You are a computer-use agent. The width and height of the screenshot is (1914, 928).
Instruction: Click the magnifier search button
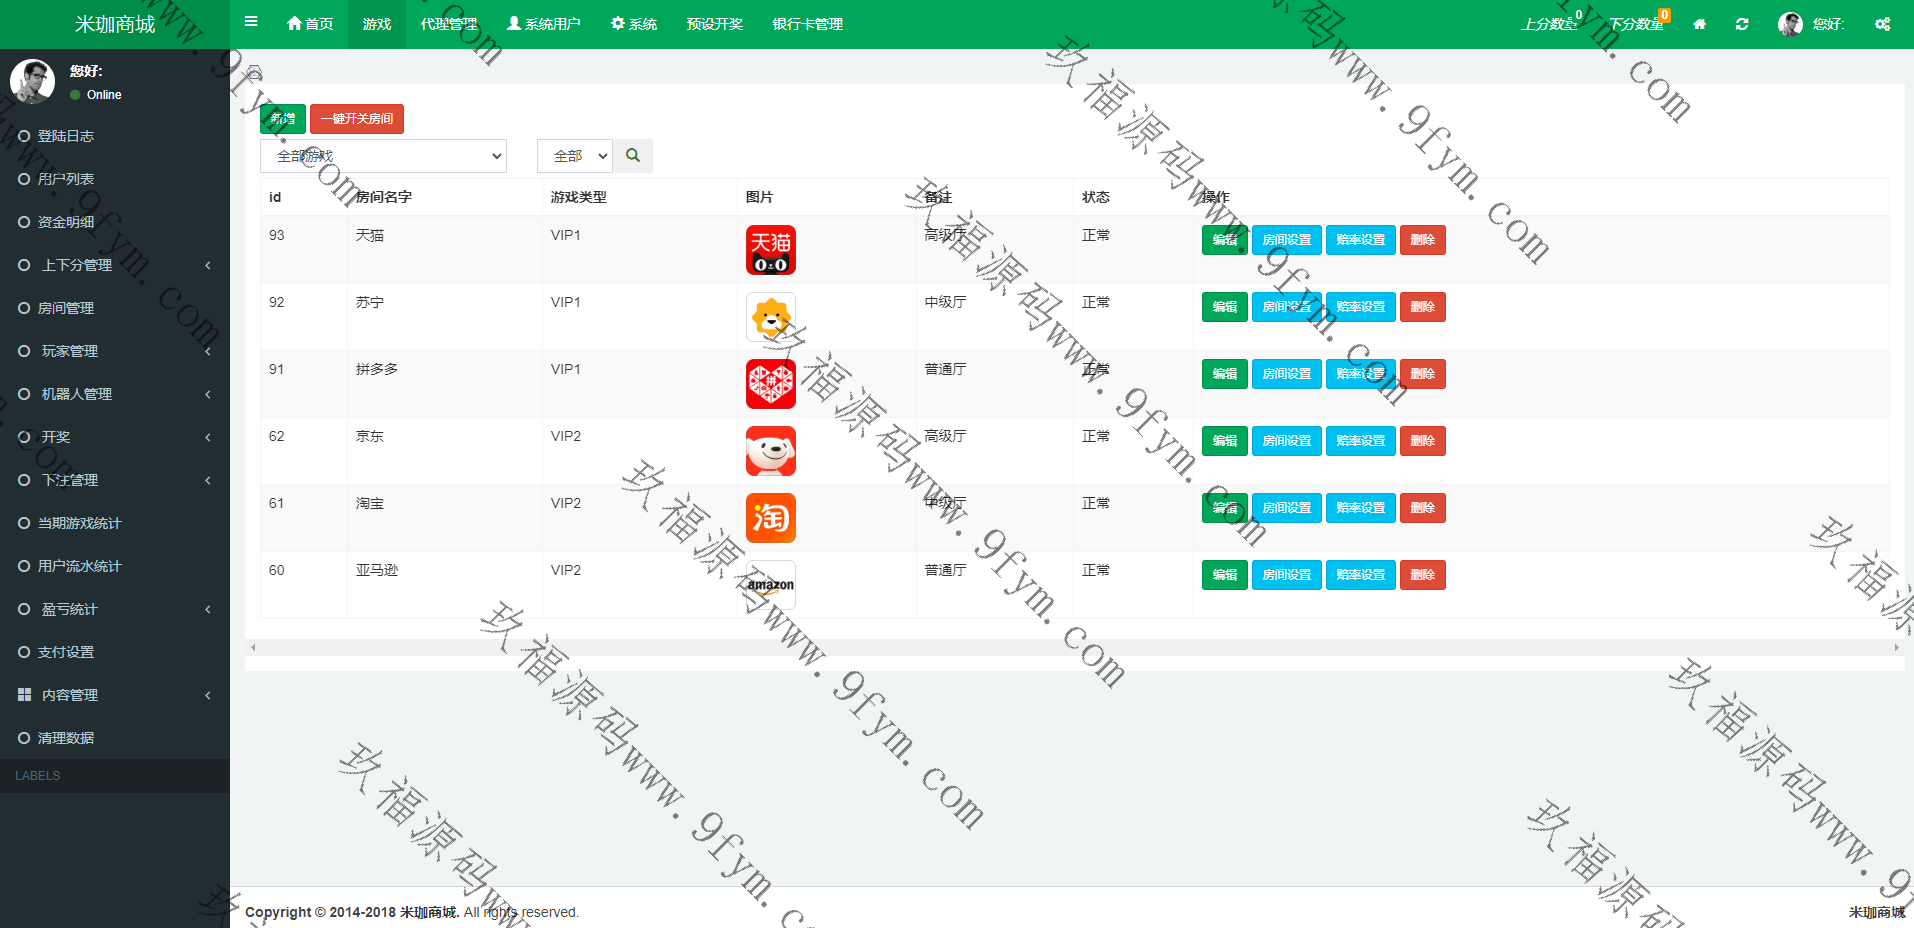click(633, 156)
